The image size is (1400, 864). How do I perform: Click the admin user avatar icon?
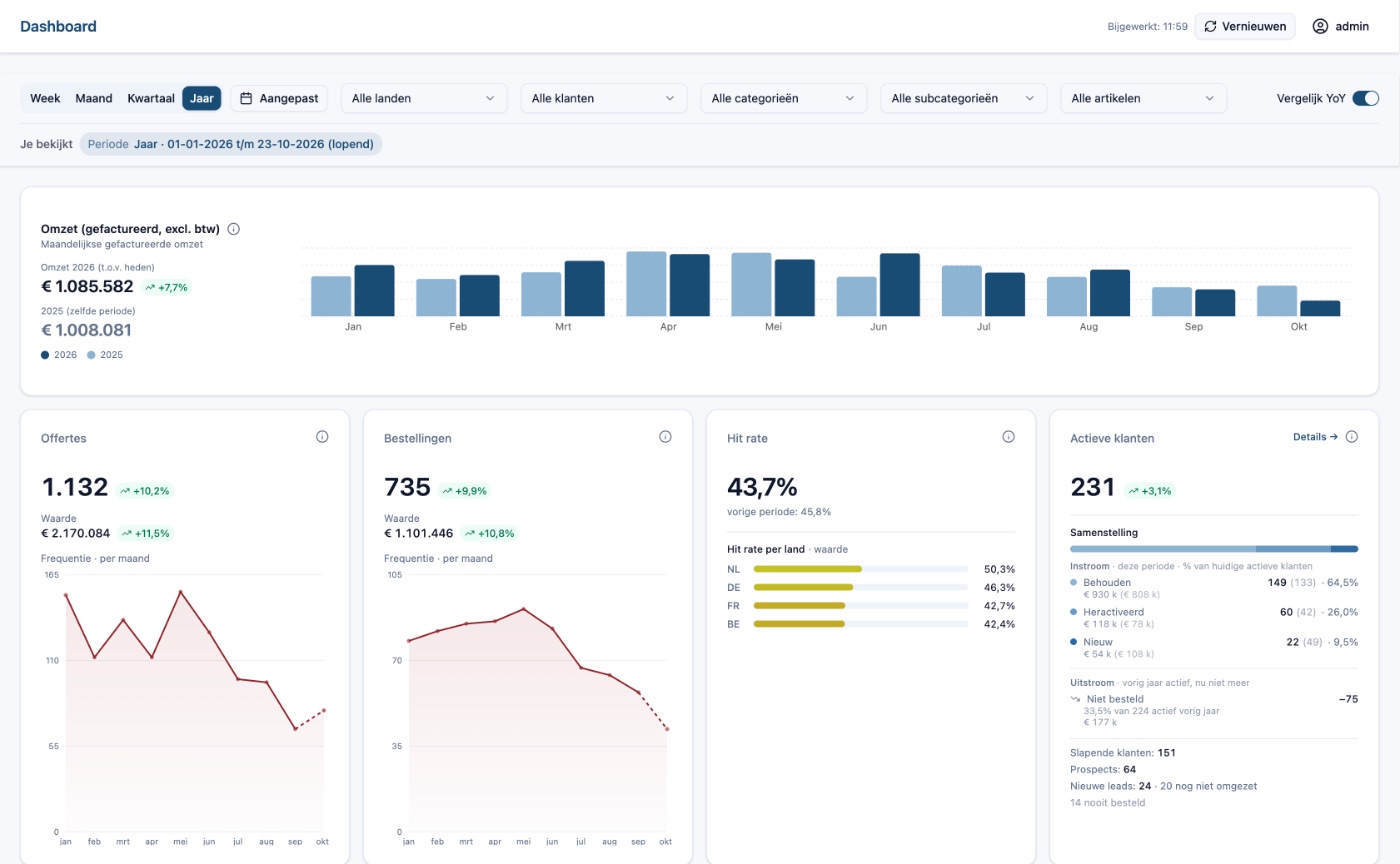[1320, 26]
